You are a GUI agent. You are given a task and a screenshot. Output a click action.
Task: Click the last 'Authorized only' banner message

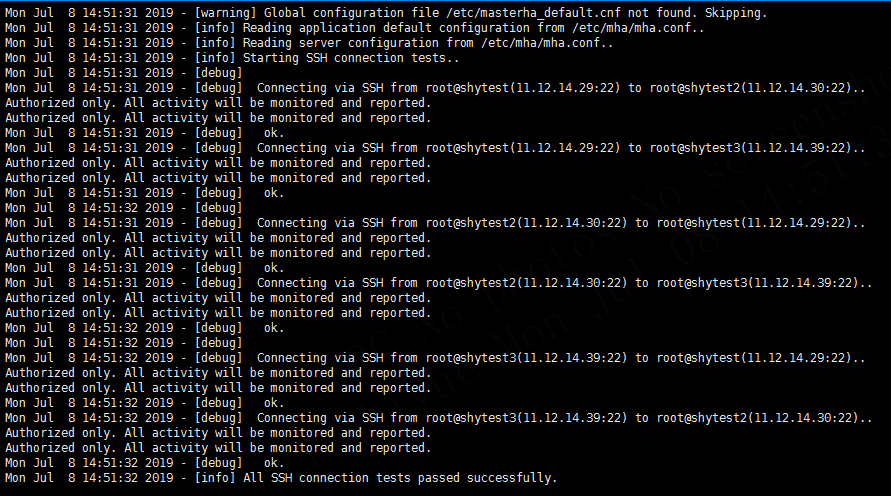218,448
